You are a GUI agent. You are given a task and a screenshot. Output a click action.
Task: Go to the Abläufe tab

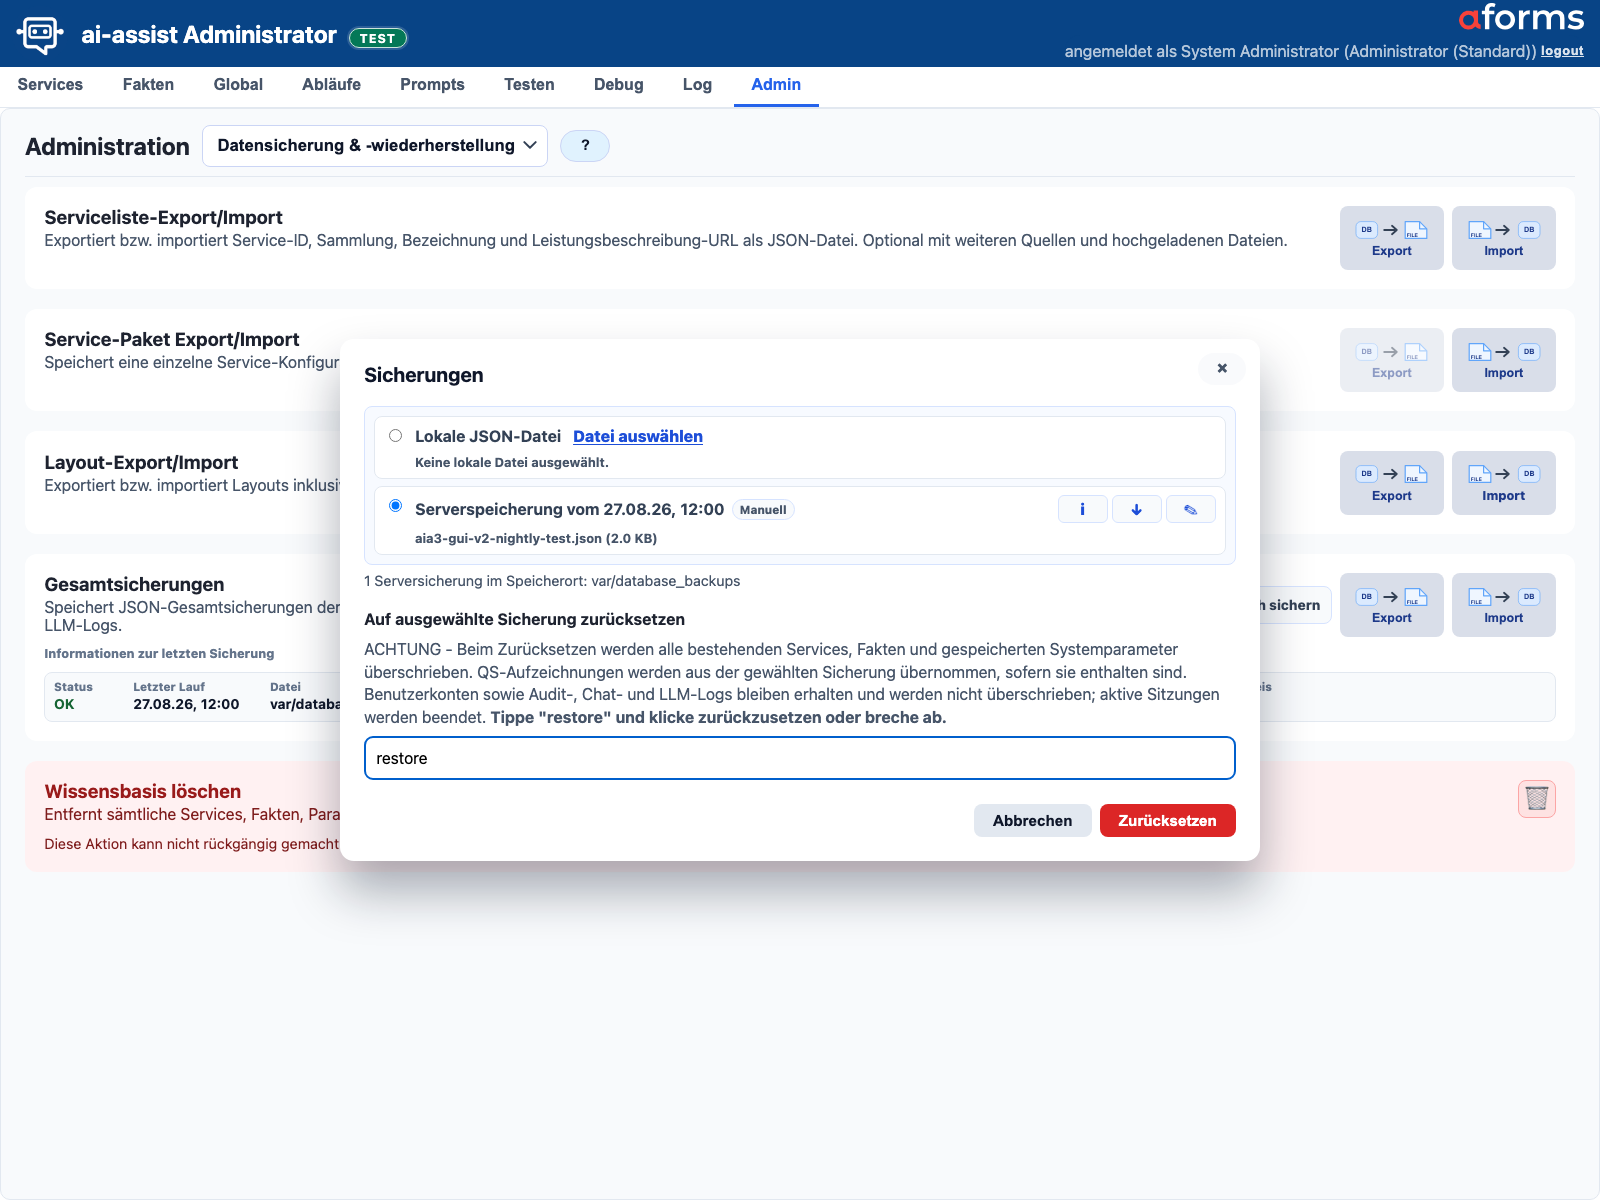coord(331,85)
